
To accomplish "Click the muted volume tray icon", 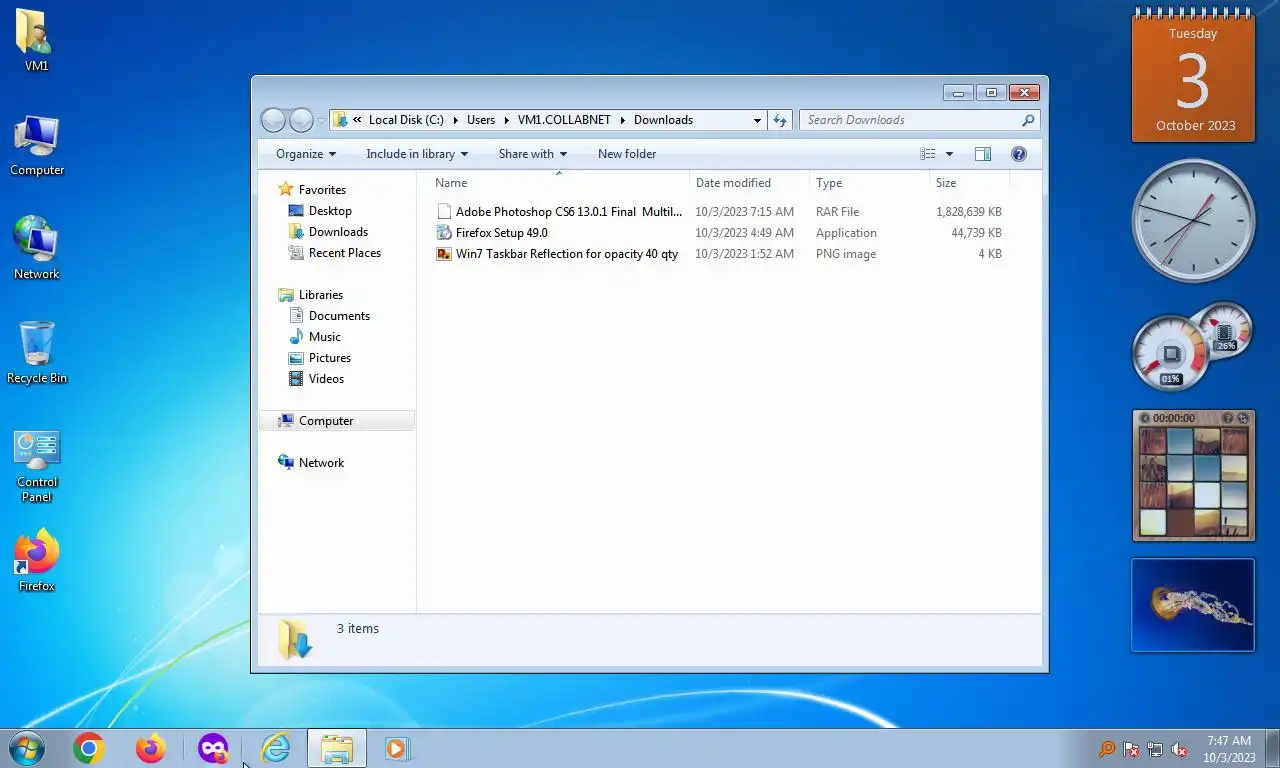I will (x=1180, y=749).
